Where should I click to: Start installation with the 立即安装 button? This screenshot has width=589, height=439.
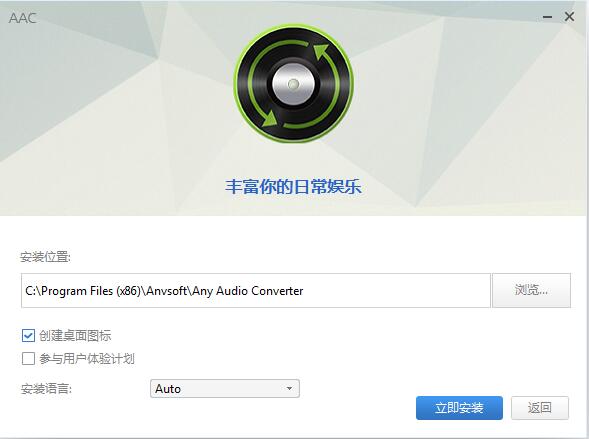click(459, 408)
